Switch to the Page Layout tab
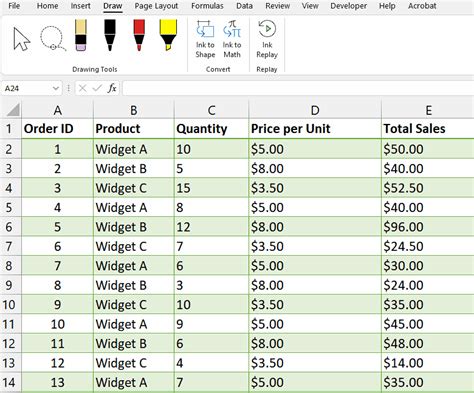Screen dimensions: 474x393 pos(156,6)
